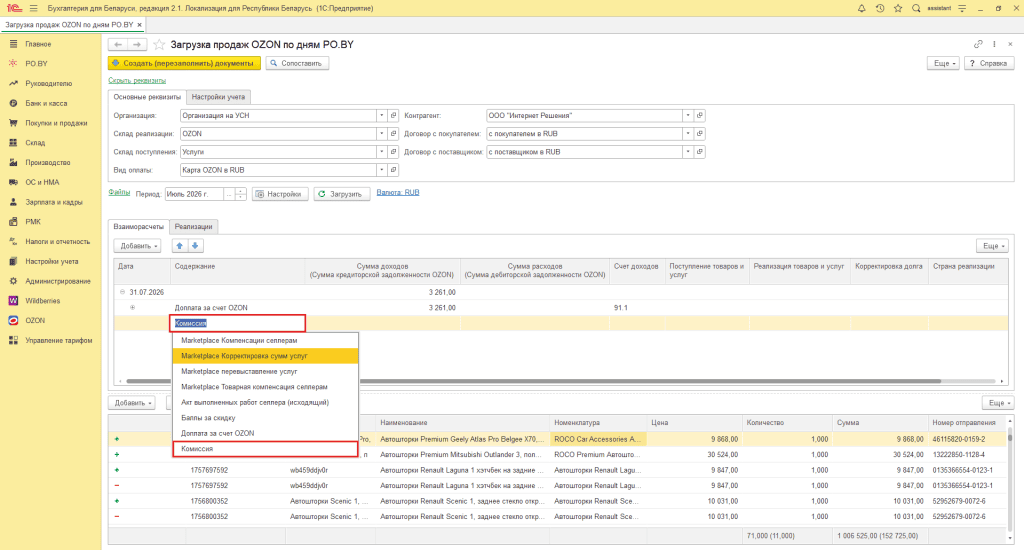Click the Период input field
This screenshot has height=550, width=1024.
195,194
